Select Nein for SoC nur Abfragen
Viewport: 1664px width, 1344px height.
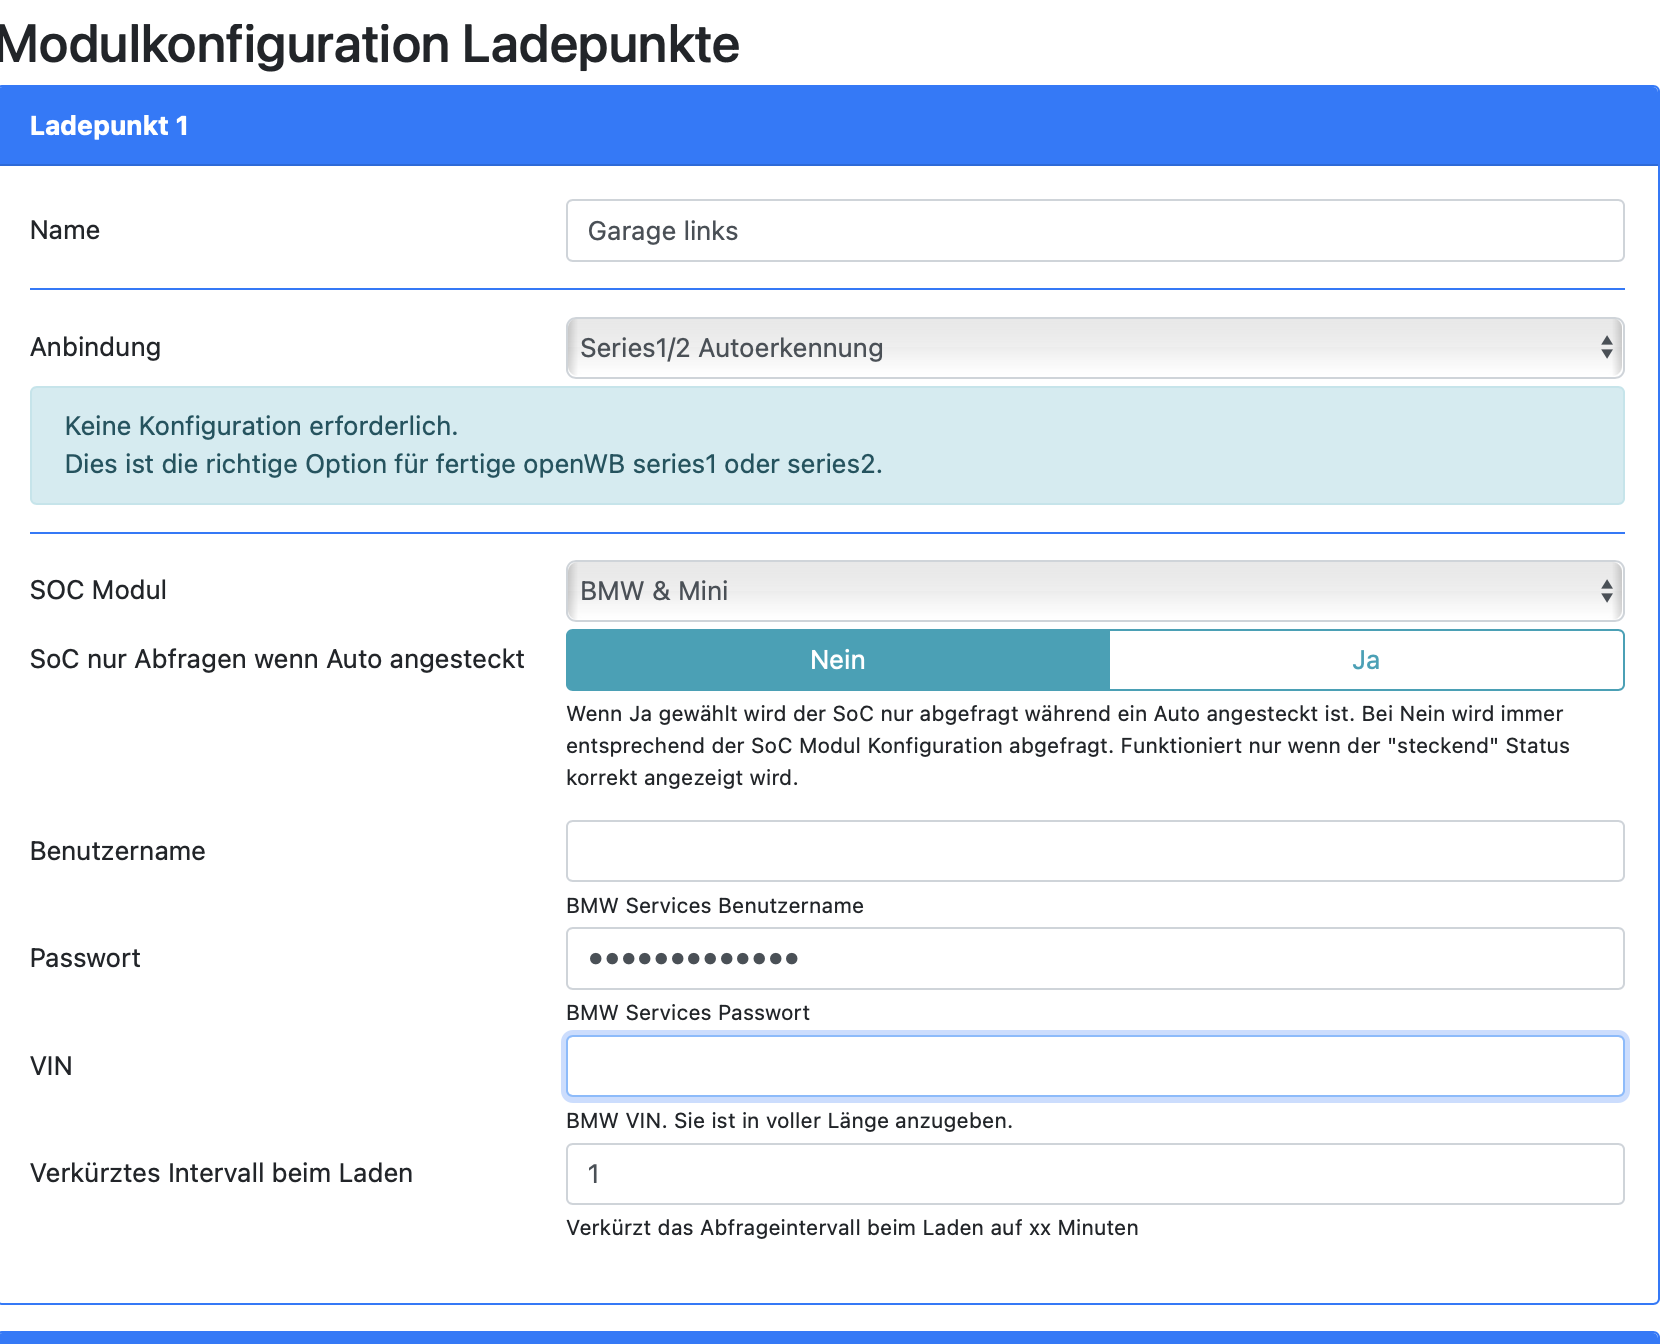click(838, 660)
